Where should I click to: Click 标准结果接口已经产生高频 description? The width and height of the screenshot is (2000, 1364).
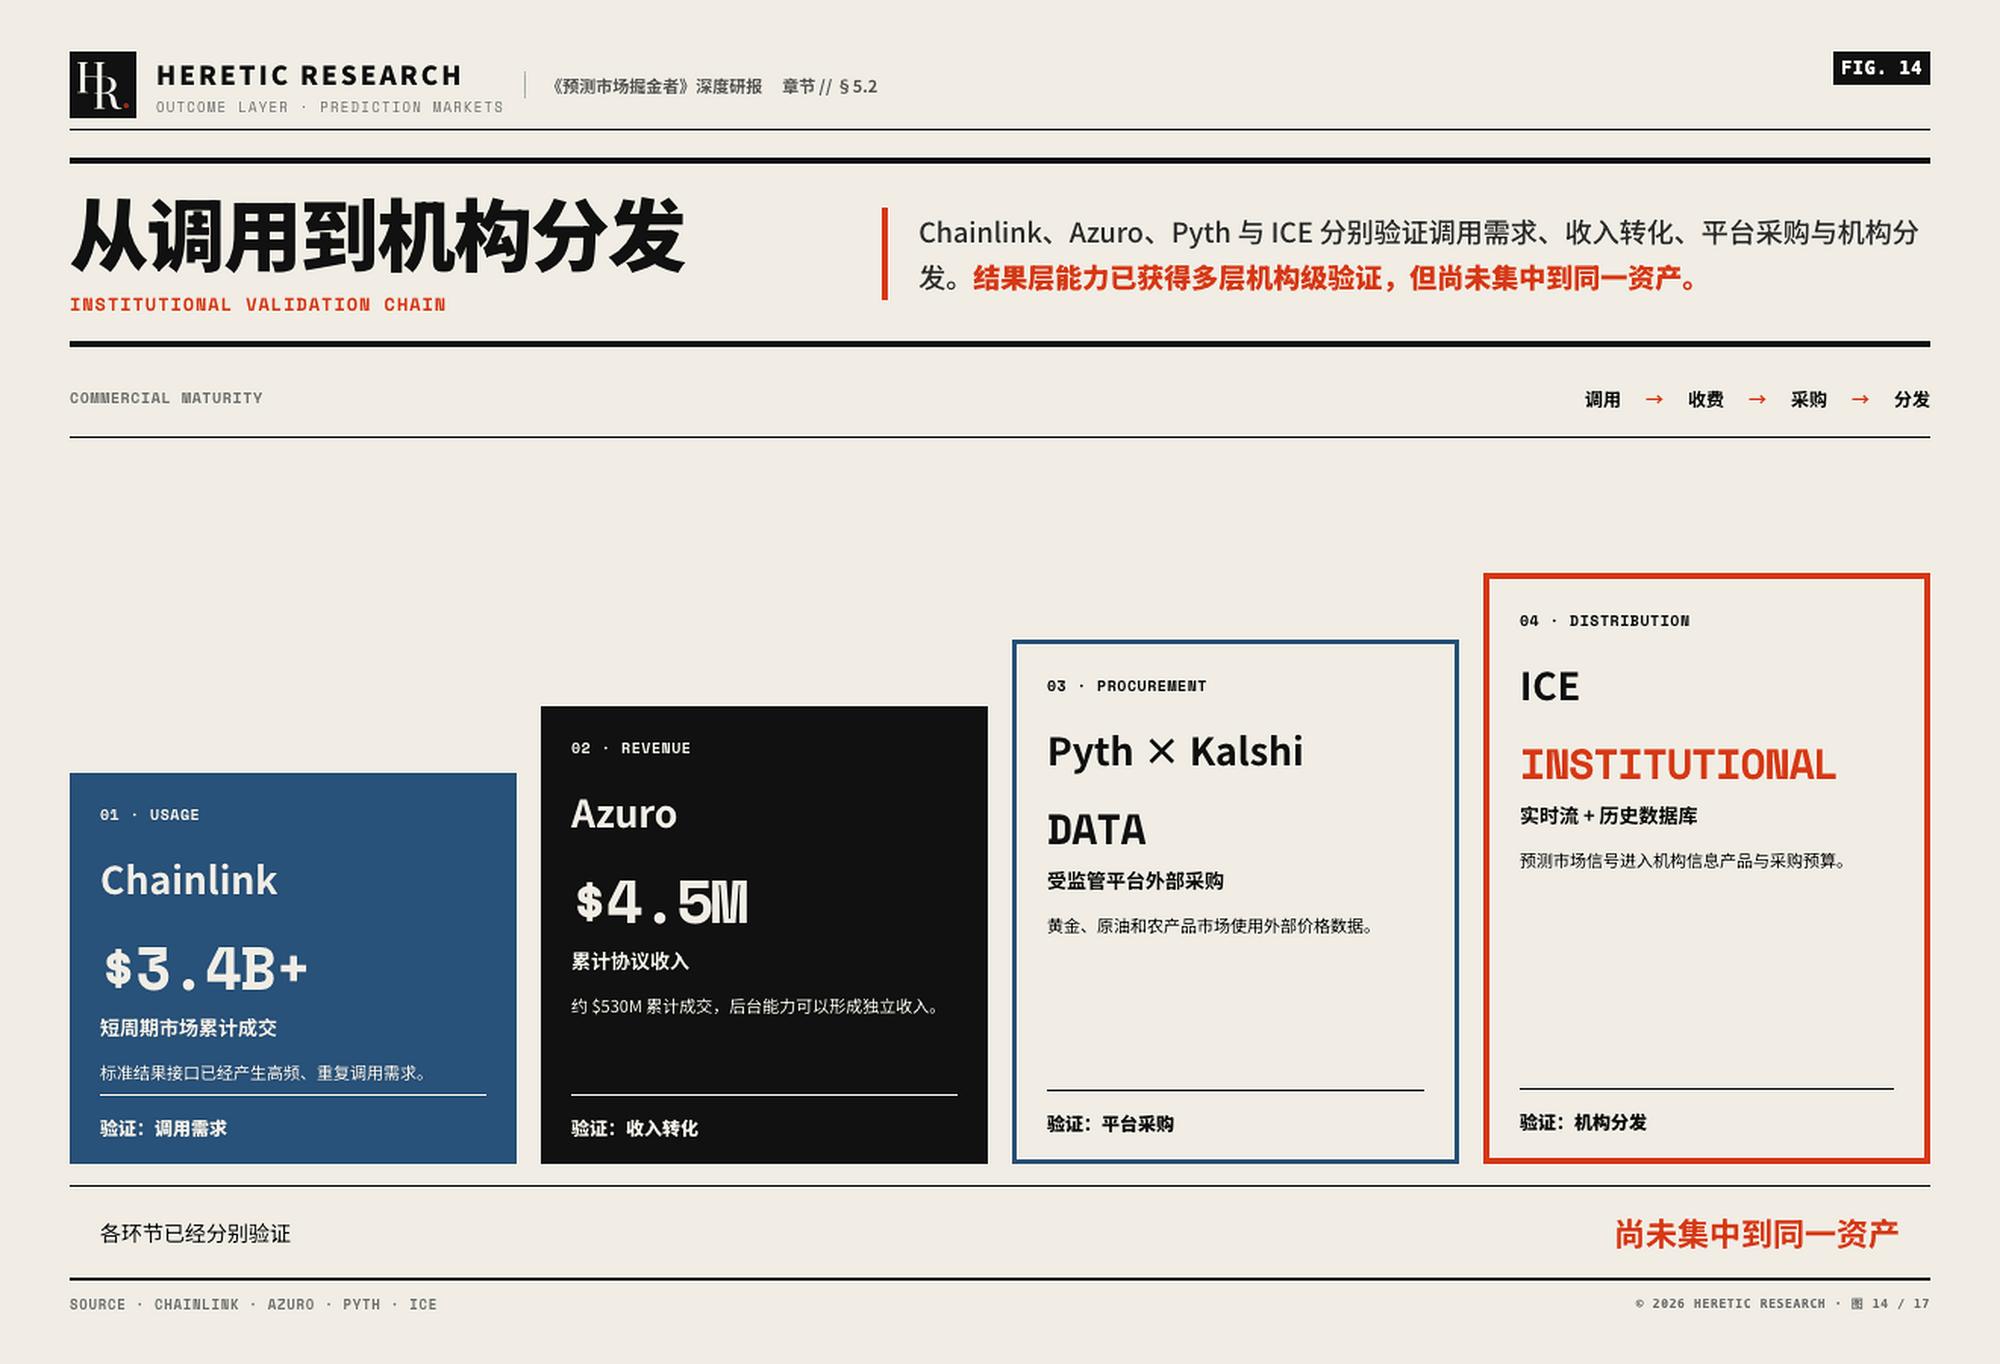pyautogui.click(x=265, y=1073)
